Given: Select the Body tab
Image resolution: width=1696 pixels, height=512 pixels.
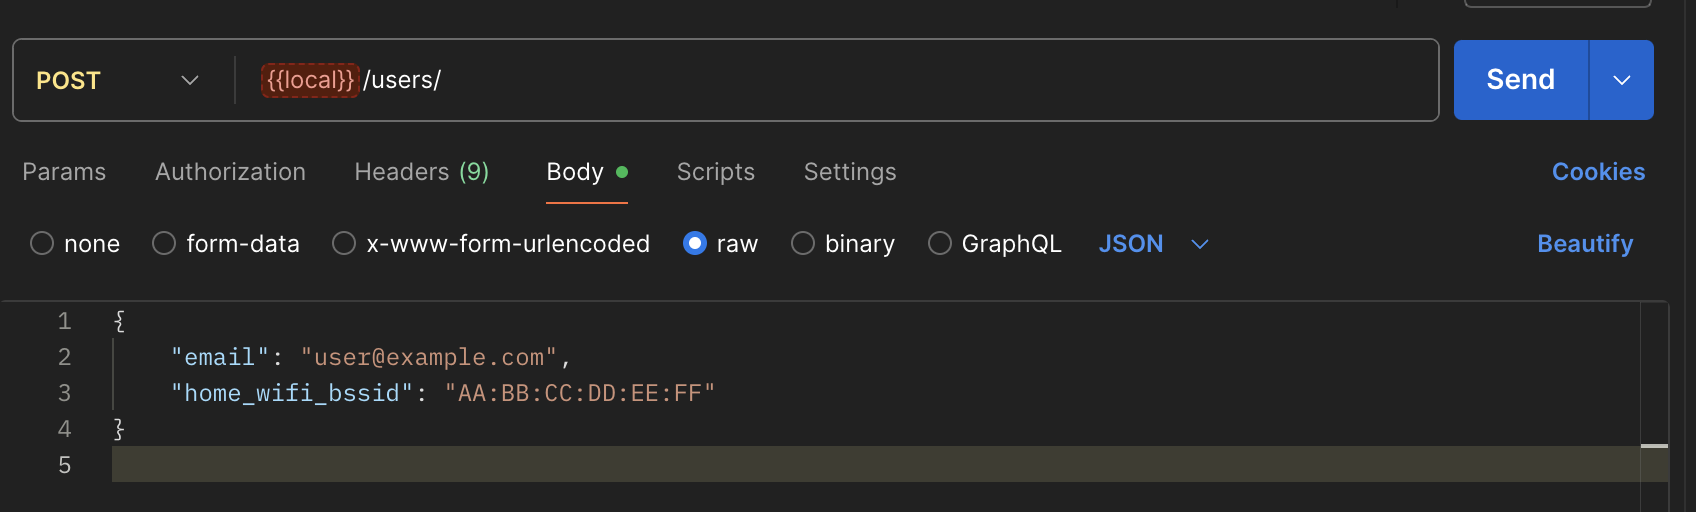Looking at the screenshot, I should click(575, 172).
